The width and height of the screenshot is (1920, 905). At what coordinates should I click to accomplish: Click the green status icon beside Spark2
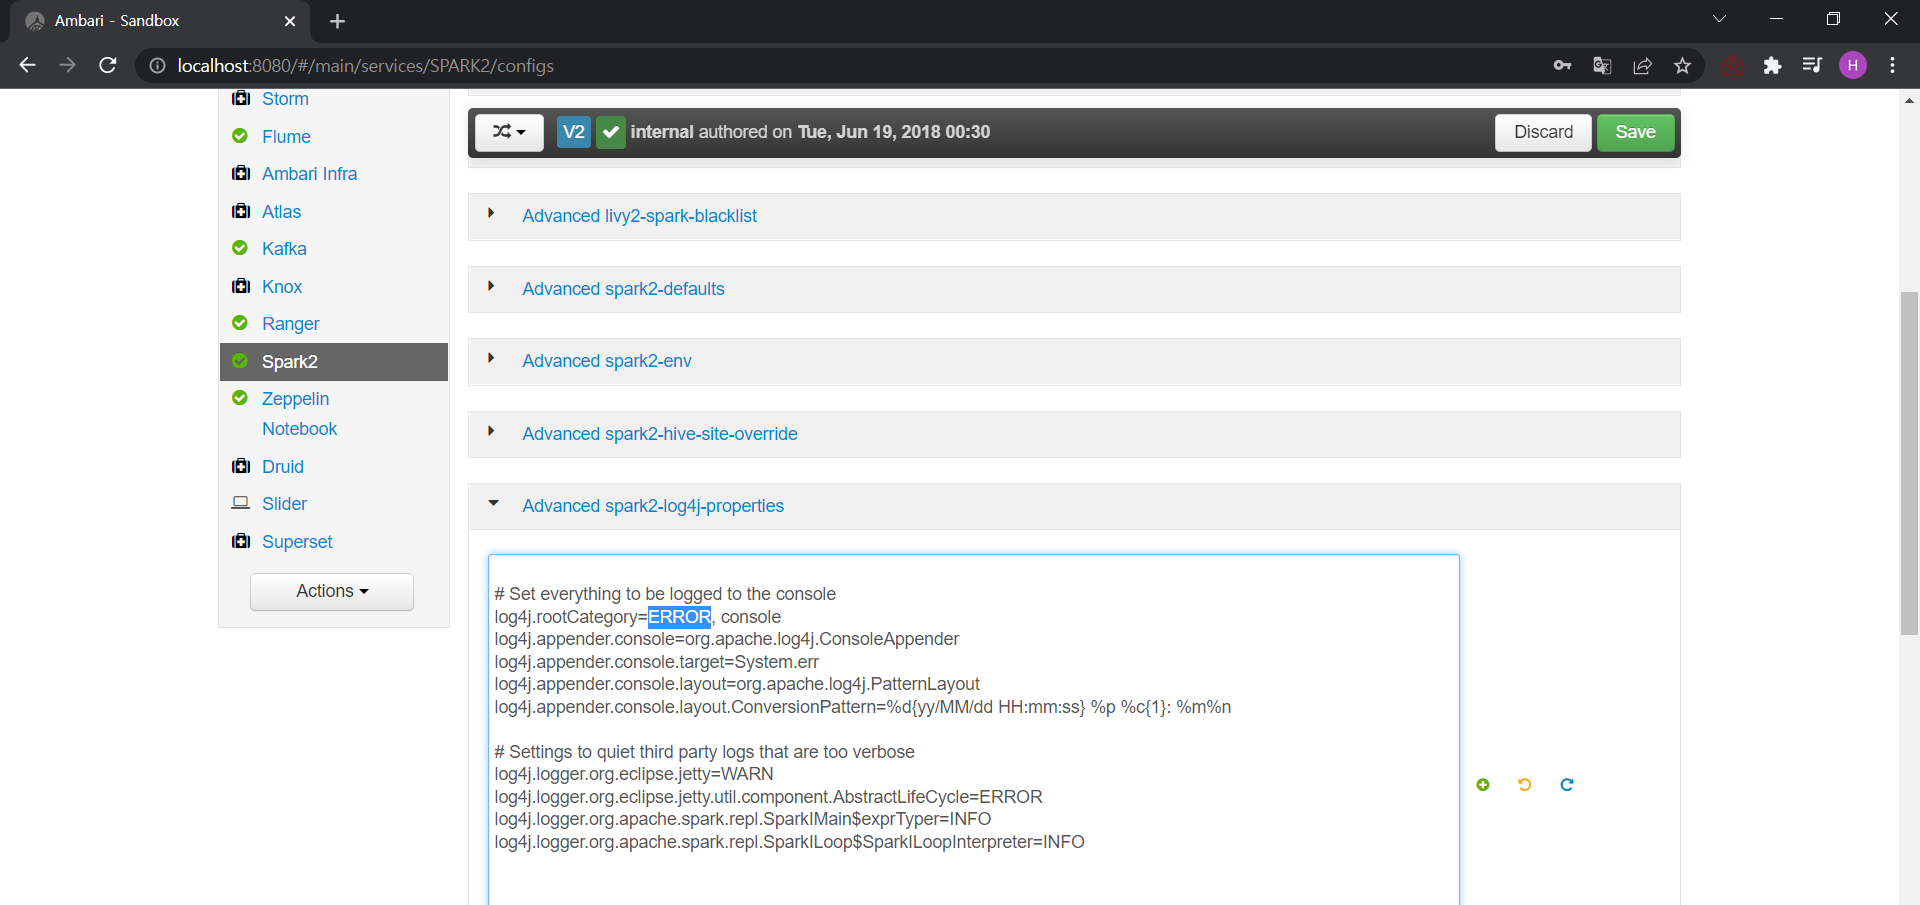click(240, 361)
